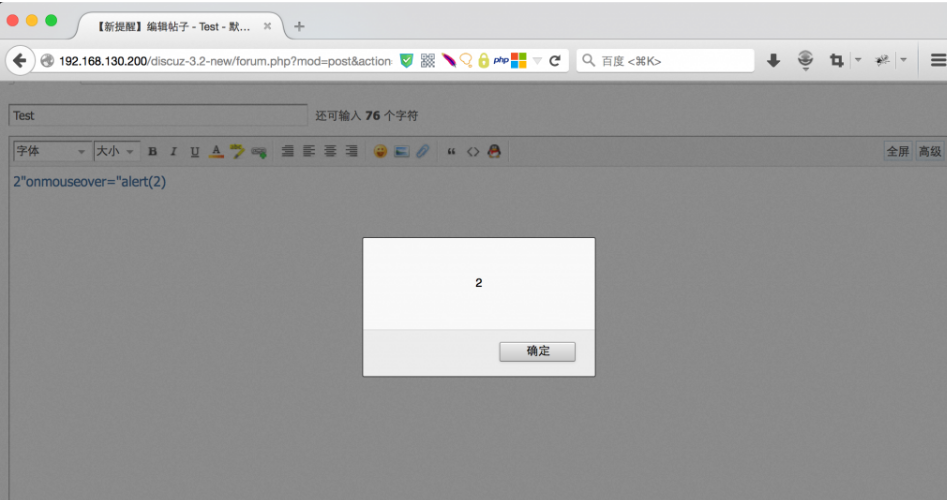Click the QQ penguin icon
Image resolution: width=947 pixels, height=500 pixels.
pyautogui.click(x=493, y=152)
